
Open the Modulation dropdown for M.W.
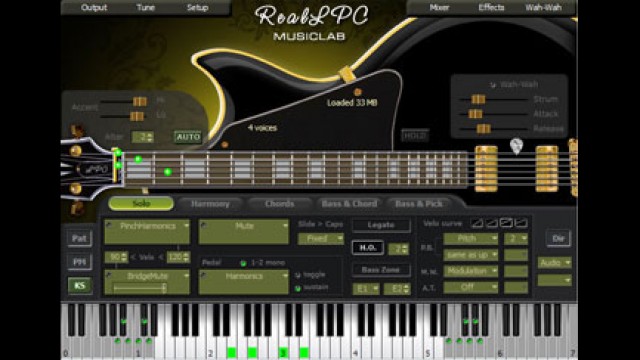[471, 271]
